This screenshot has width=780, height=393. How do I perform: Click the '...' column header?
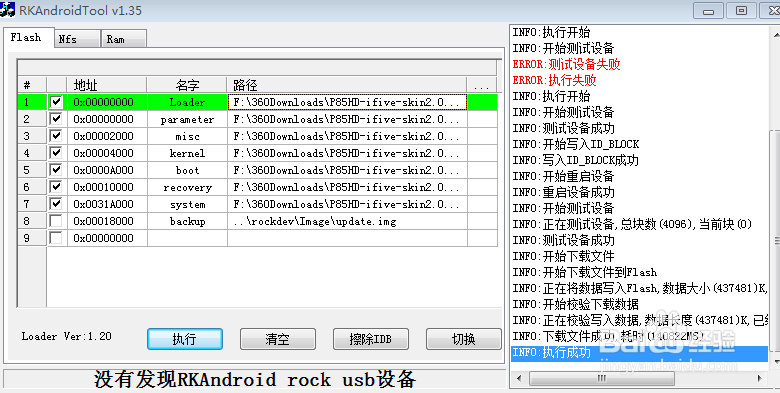pyautogui.click(x=482, y=85)
